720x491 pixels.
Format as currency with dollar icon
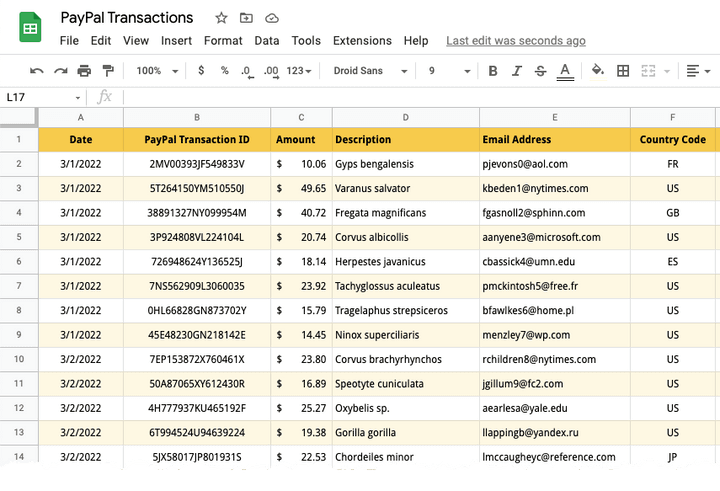pos(201,70)
